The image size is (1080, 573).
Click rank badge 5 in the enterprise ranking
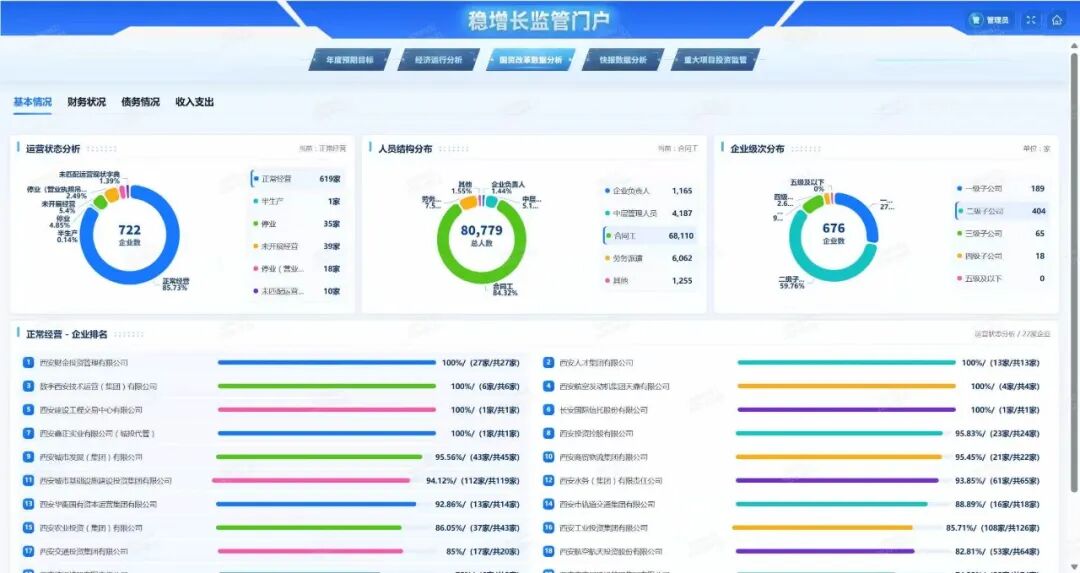(x=28, y=410)
